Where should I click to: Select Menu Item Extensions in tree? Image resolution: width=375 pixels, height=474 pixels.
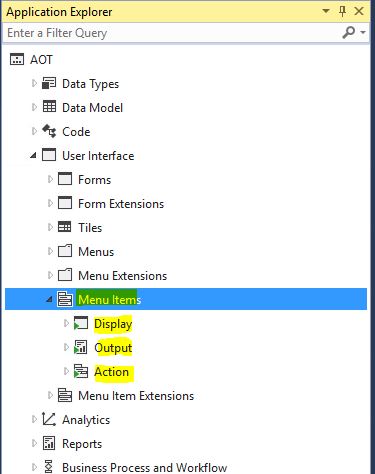click(136, 396)
